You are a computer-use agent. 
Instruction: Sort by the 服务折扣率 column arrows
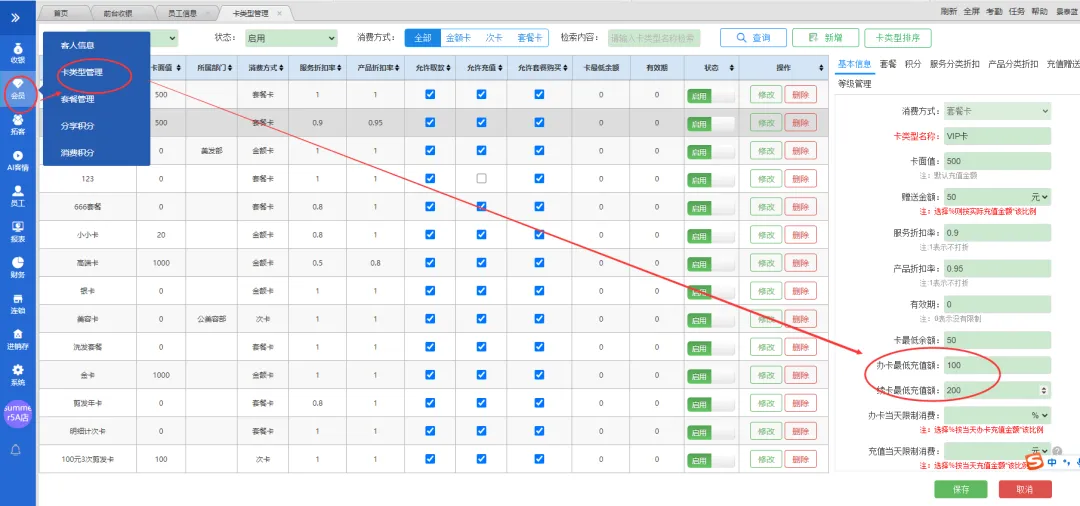[340, 68]
